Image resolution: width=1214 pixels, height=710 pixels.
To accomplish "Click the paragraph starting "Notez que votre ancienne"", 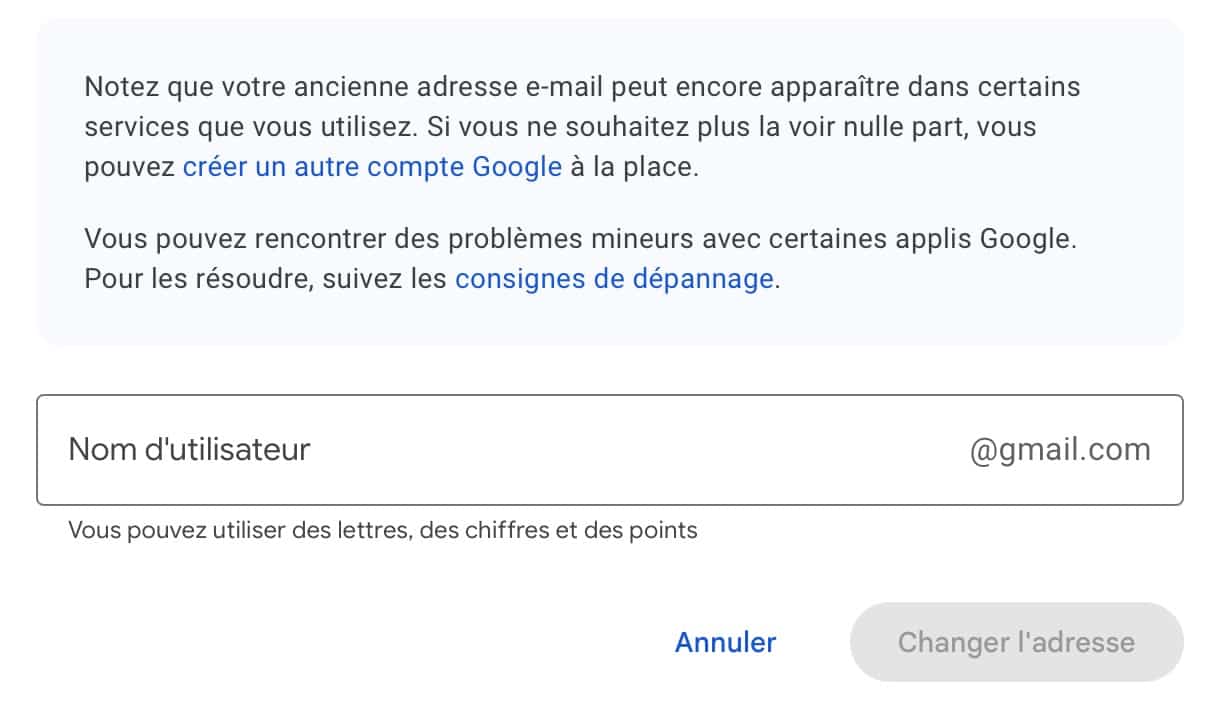I will click(582, 87).
